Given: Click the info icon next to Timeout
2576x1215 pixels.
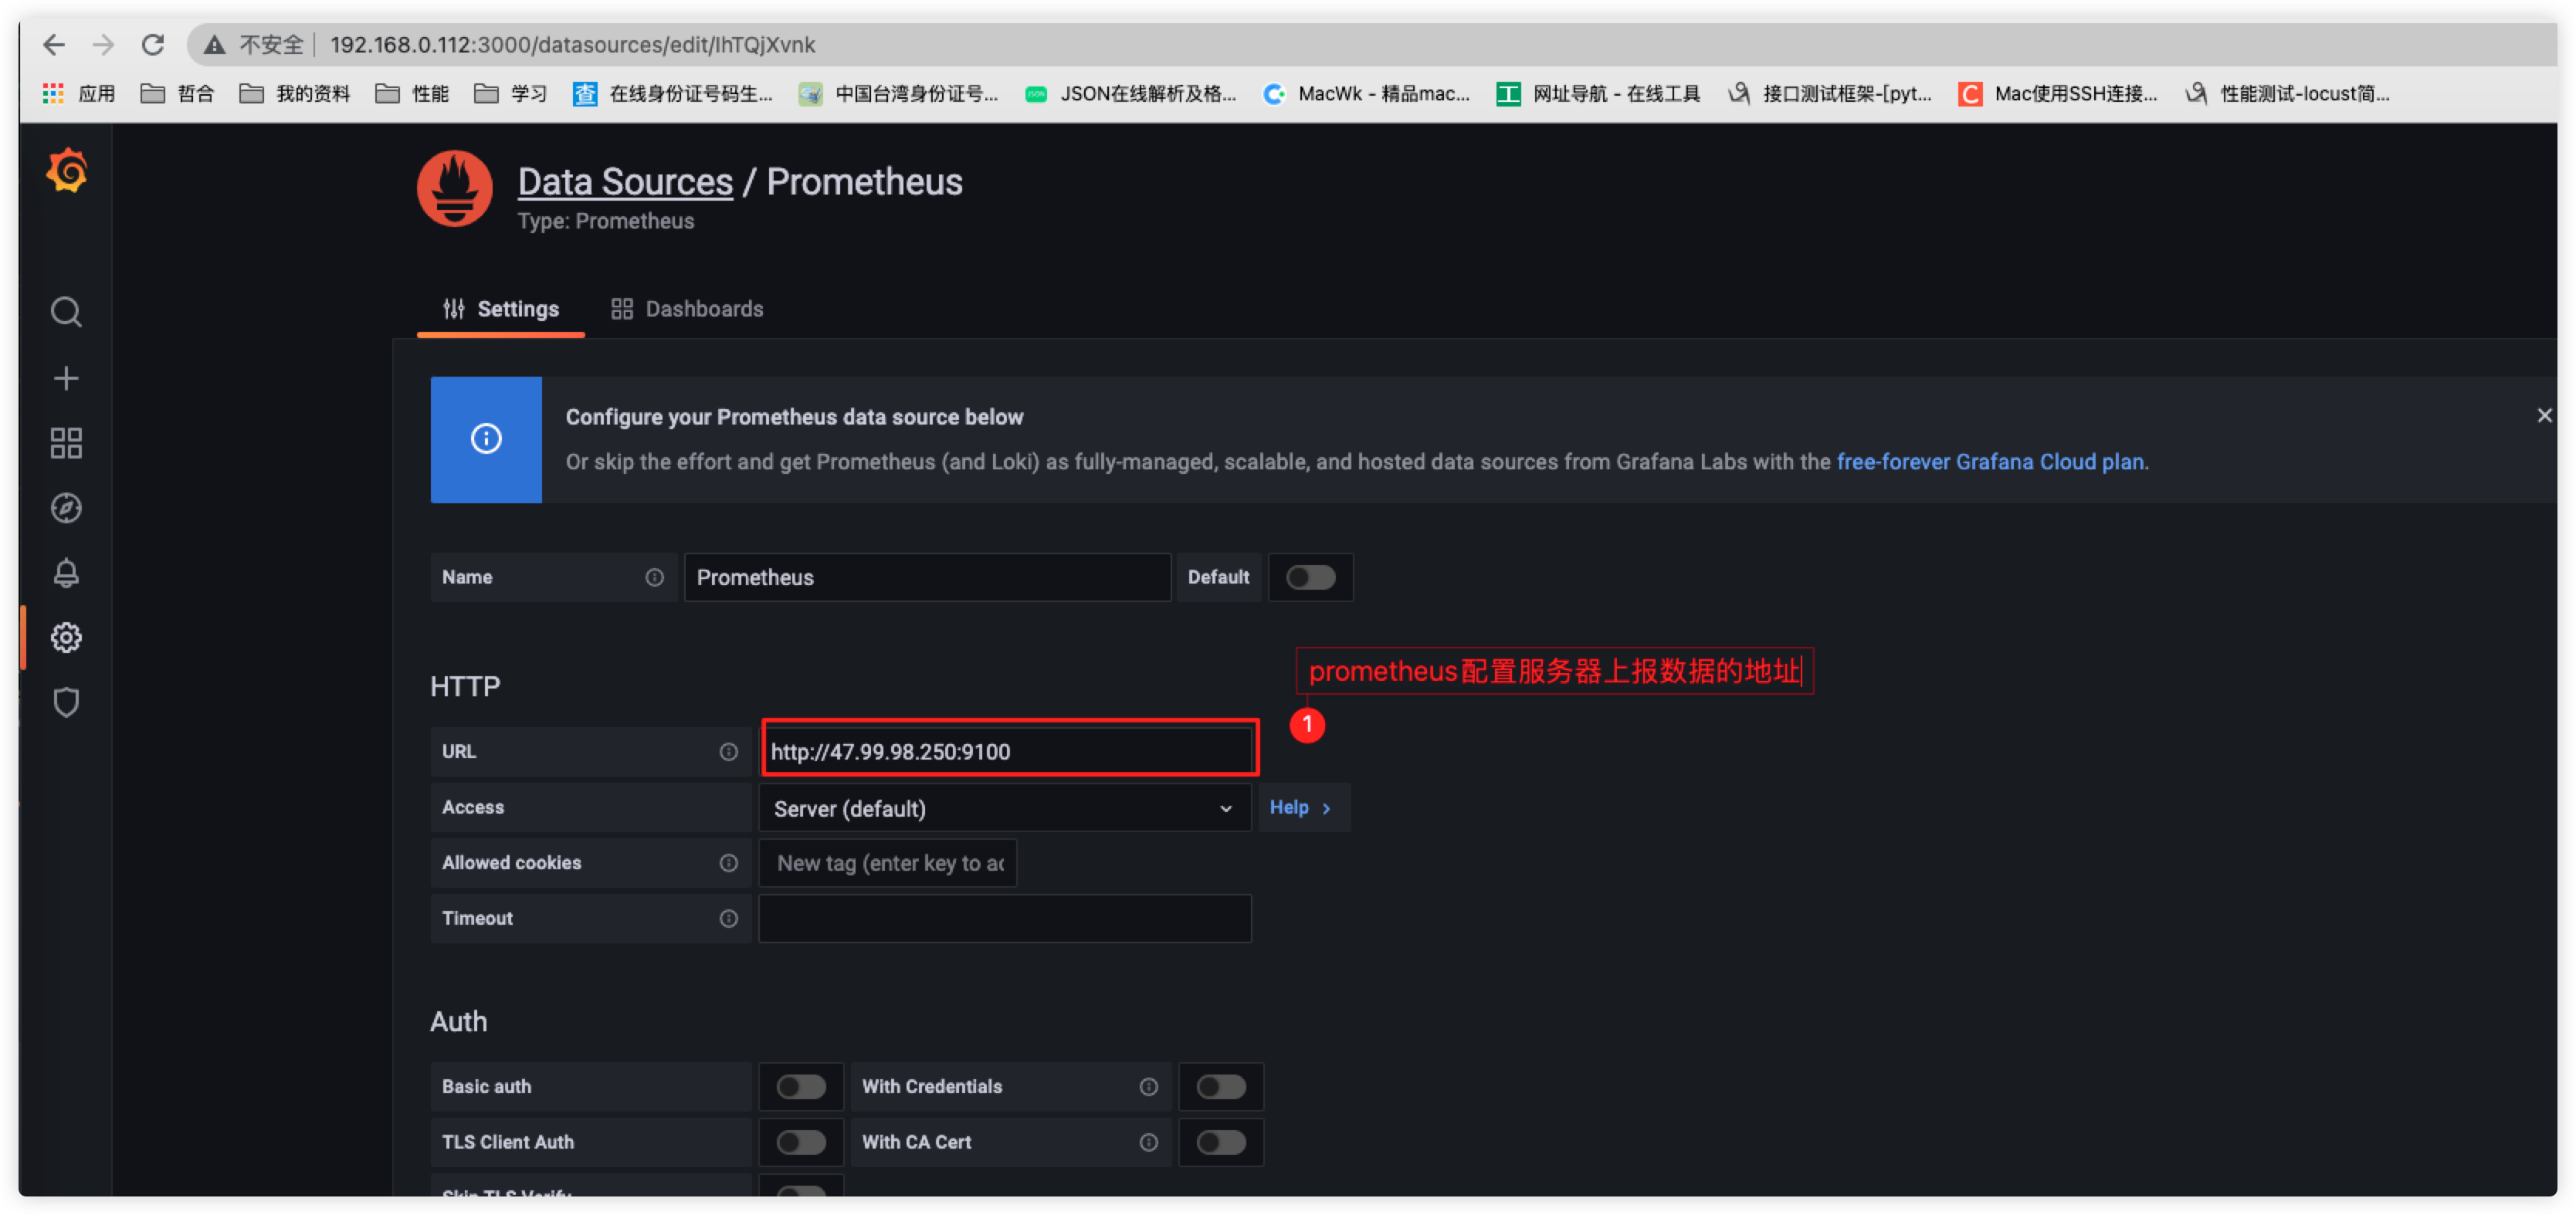Looking at the screenshot, I should click(729, 919).
